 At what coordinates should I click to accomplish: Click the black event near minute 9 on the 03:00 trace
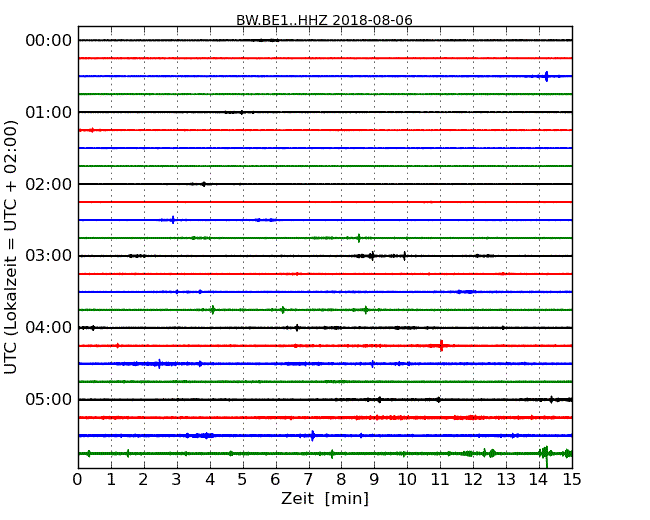372,256
